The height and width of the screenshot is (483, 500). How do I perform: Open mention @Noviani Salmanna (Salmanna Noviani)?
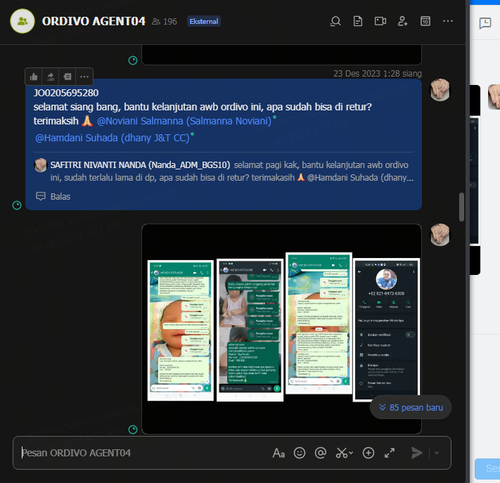184,121
